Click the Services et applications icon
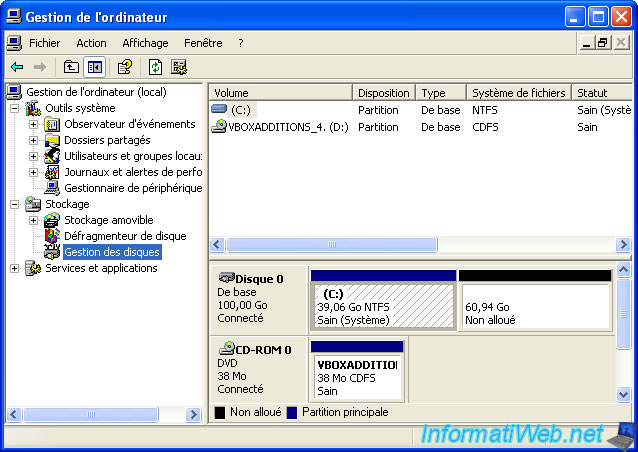The image size is (638, 452). coord(33,268)
